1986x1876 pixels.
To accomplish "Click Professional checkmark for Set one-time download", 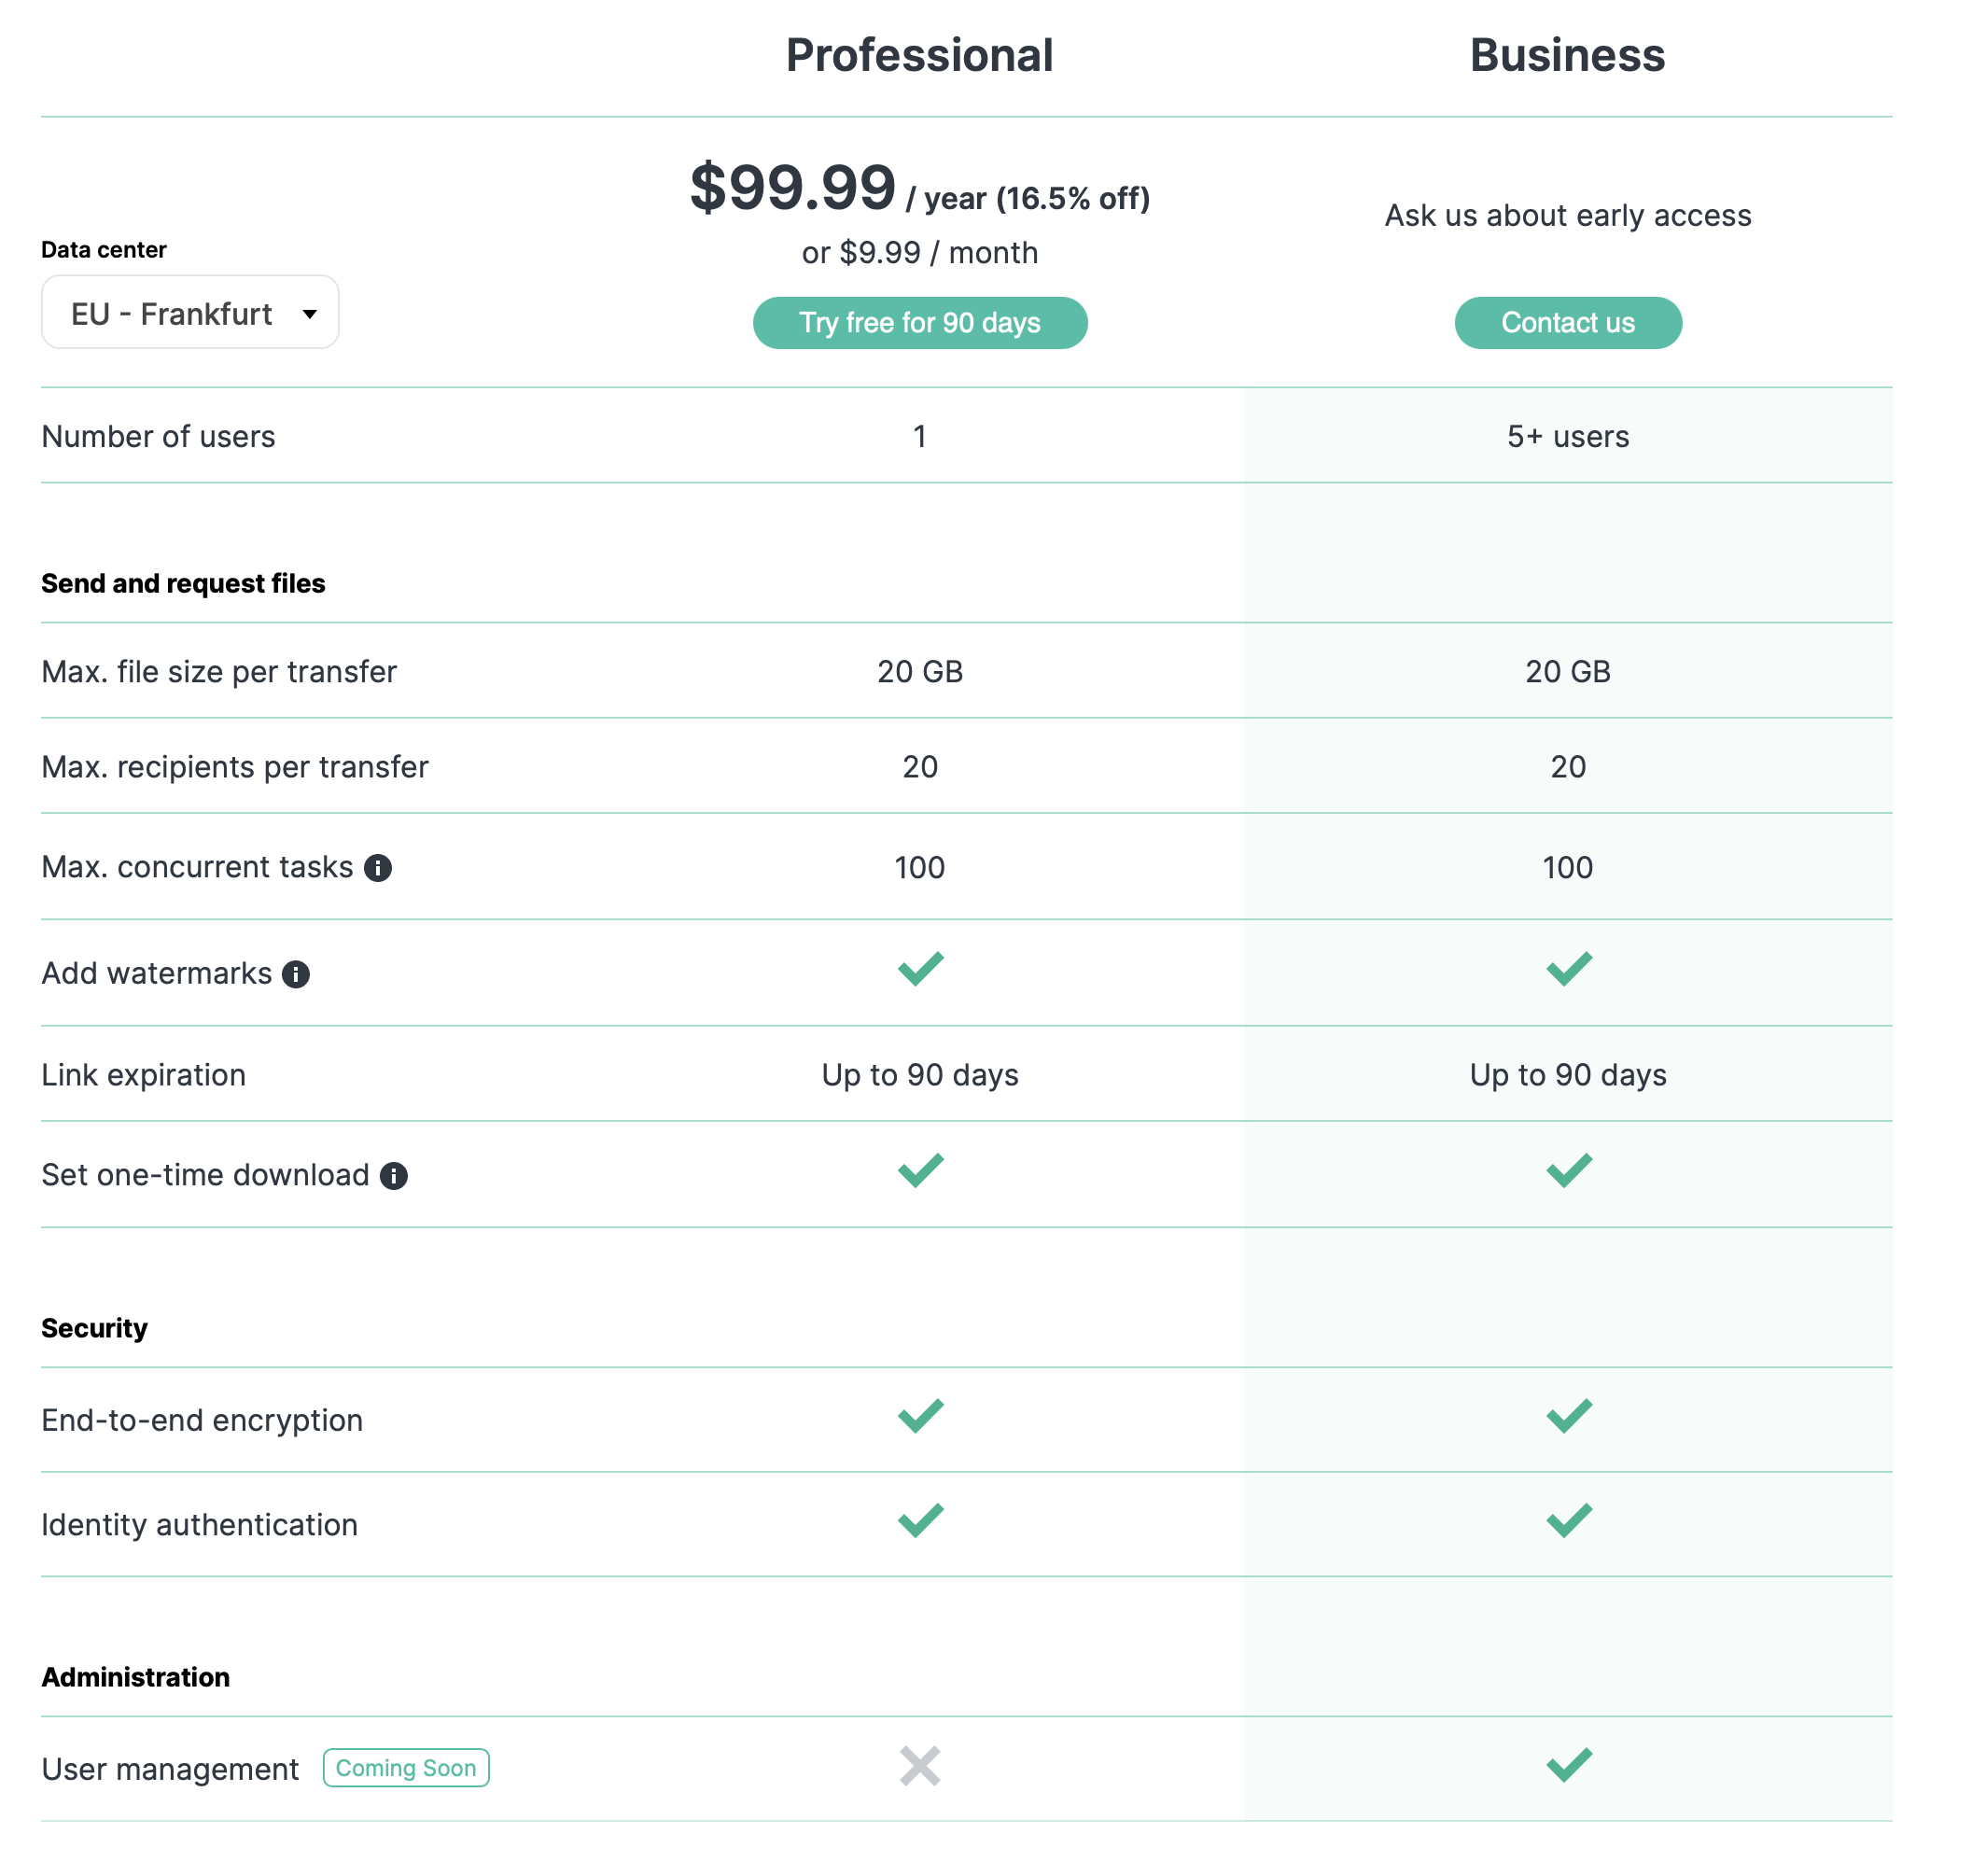I will pyautogui.click(x=920, y=1171).
